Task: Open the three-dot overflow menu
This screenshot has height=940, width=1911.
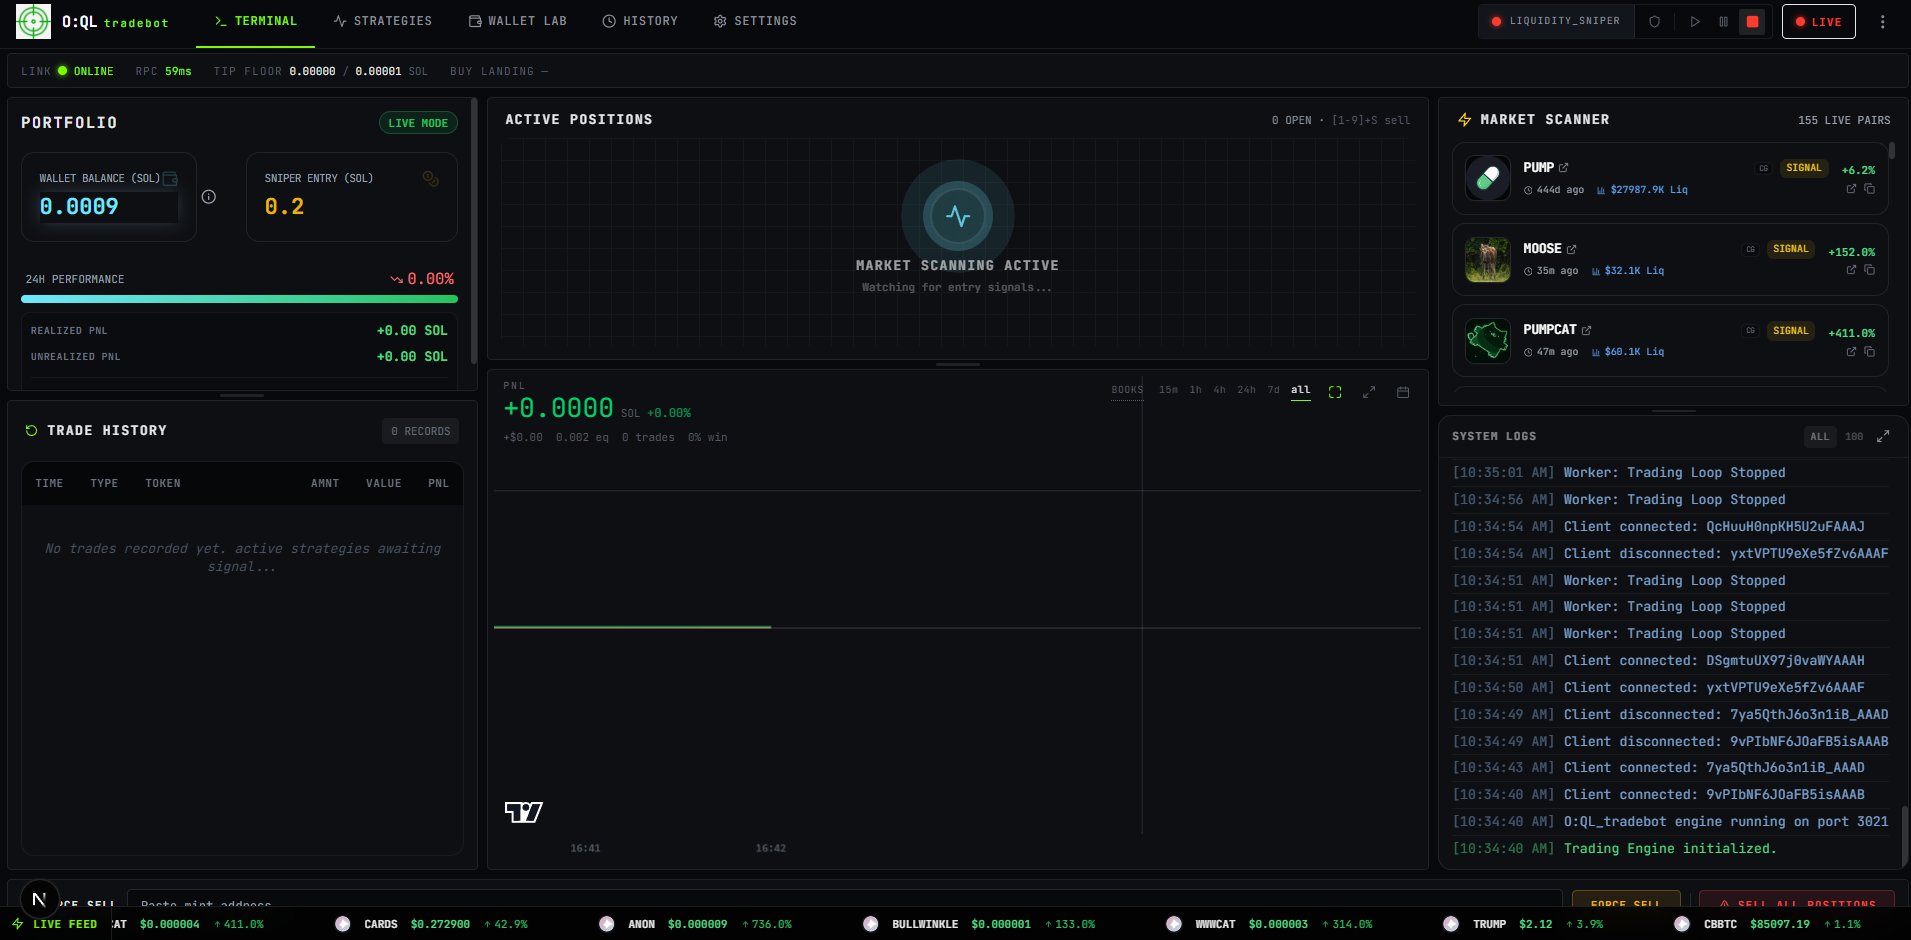Action: click(x=1882, y=21)
